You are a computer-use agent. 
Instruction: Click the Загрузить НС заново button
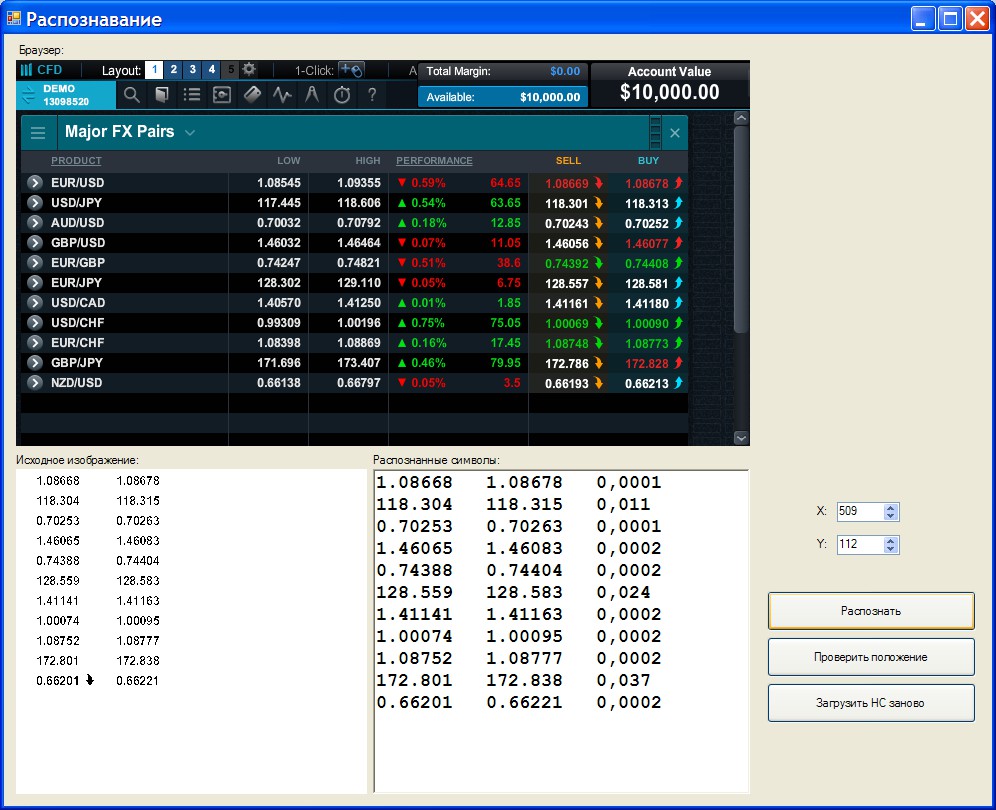pos(871,703)
